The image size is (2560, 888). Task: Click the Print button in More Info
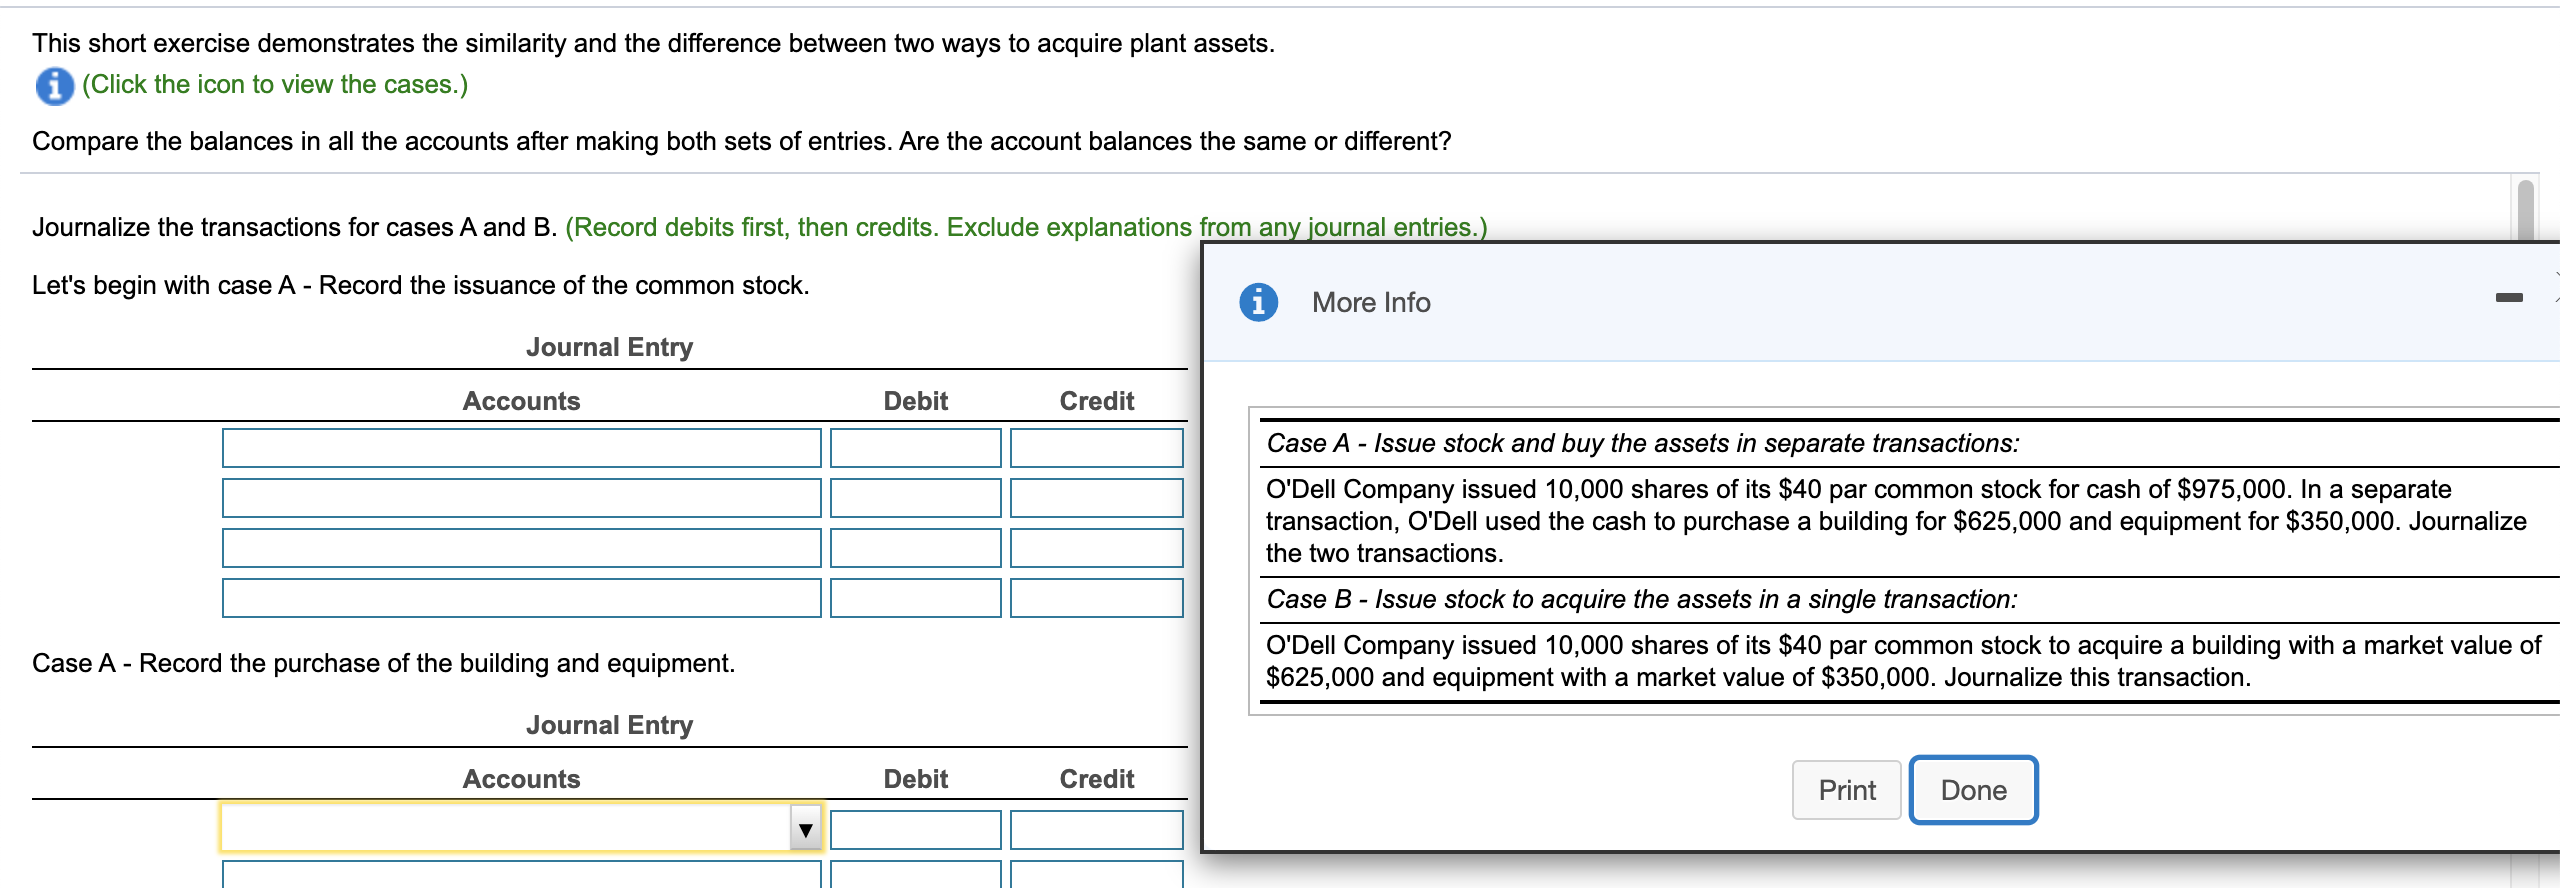coord(1846,790)
